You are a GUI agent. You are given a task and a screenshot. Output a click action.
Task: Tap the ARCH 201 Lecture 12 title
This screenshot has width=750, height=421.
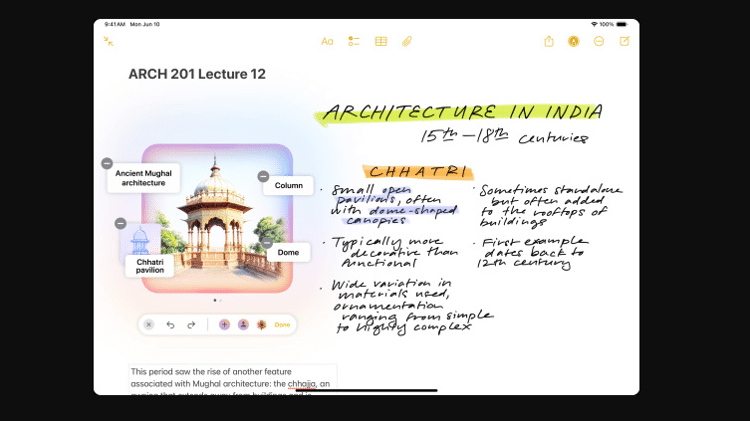point(197,74)
